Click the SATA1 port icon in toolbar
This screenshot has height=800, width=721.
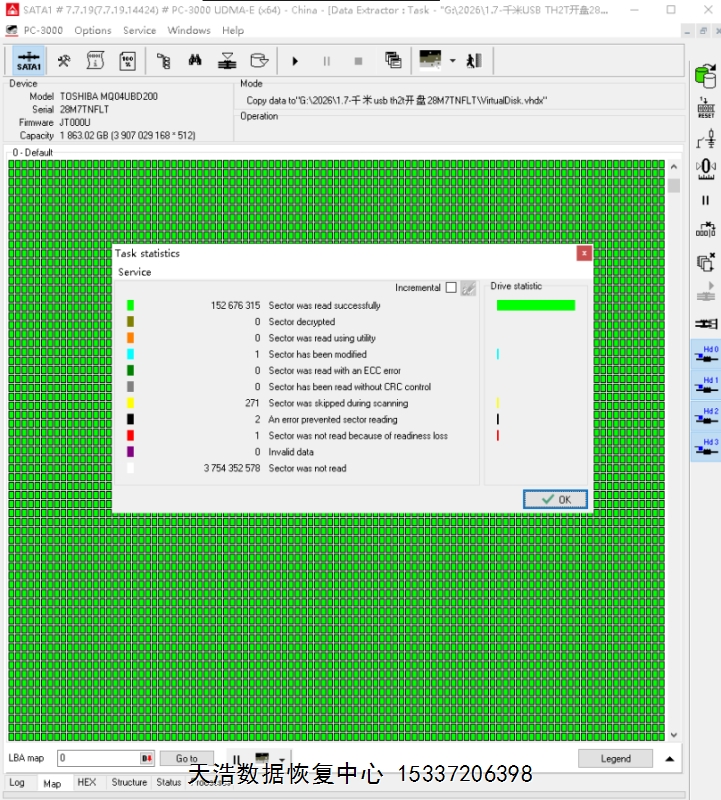(29, 60)
